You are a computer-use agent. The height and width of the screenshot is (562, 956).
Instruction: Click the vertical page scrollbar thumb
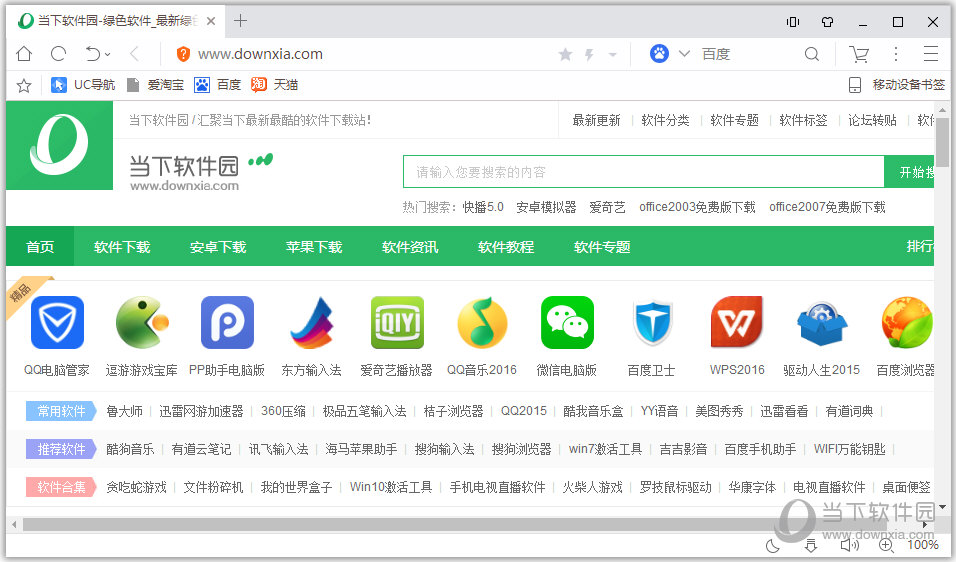click(x=943, y=142)
